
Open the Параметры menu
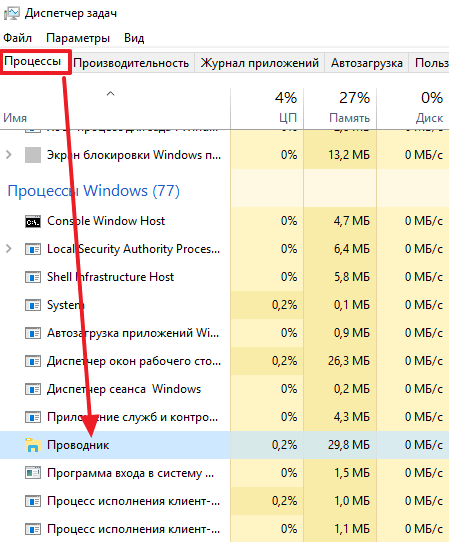tap(78, 38)
